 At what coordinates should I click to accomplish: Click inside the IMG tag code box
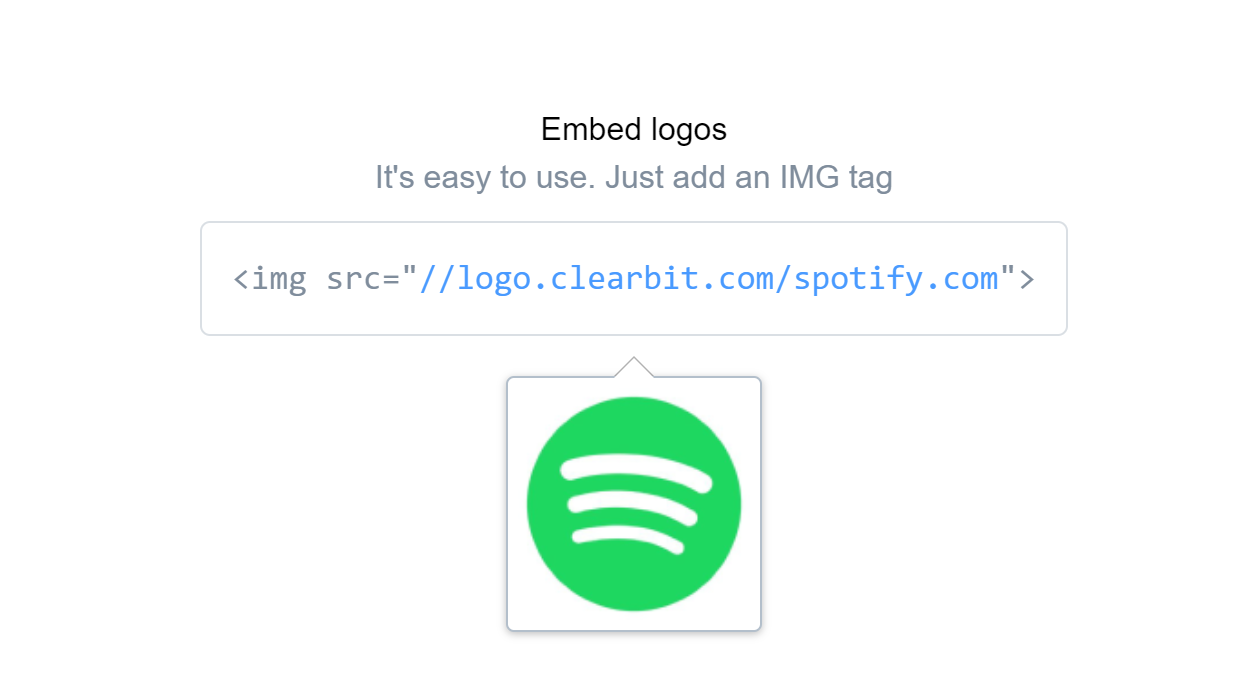[x=634, y=278]
